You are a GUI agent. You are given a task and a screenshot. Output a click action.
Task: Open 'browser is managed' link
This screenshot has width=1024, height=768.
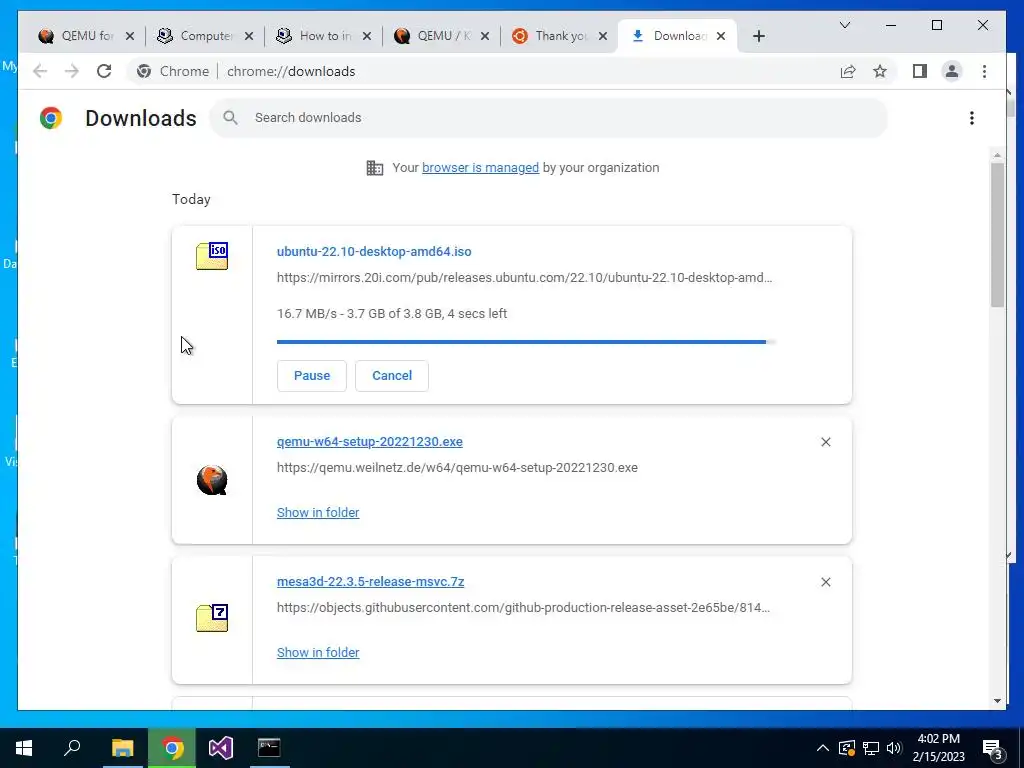coord(480,168)
